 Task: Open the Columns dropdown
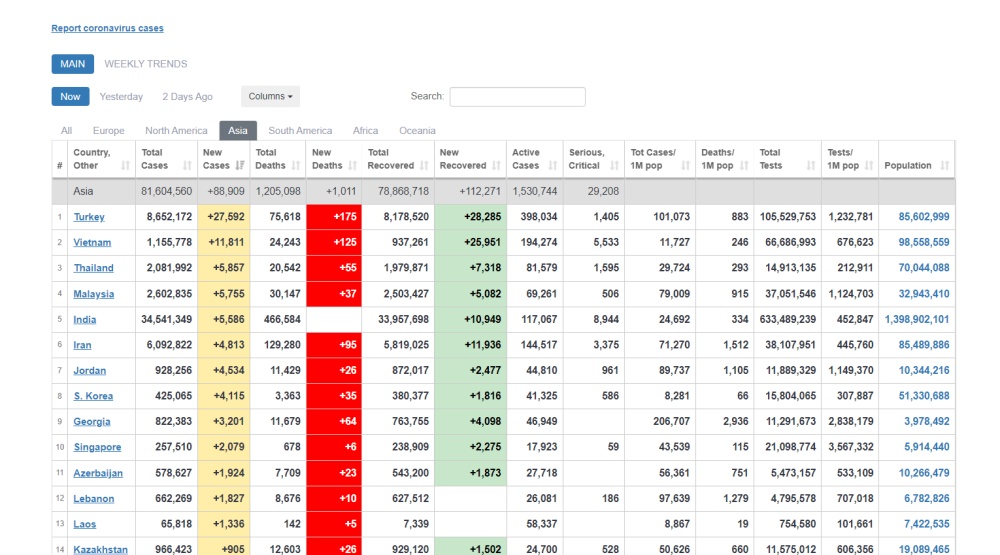[270, 97]
